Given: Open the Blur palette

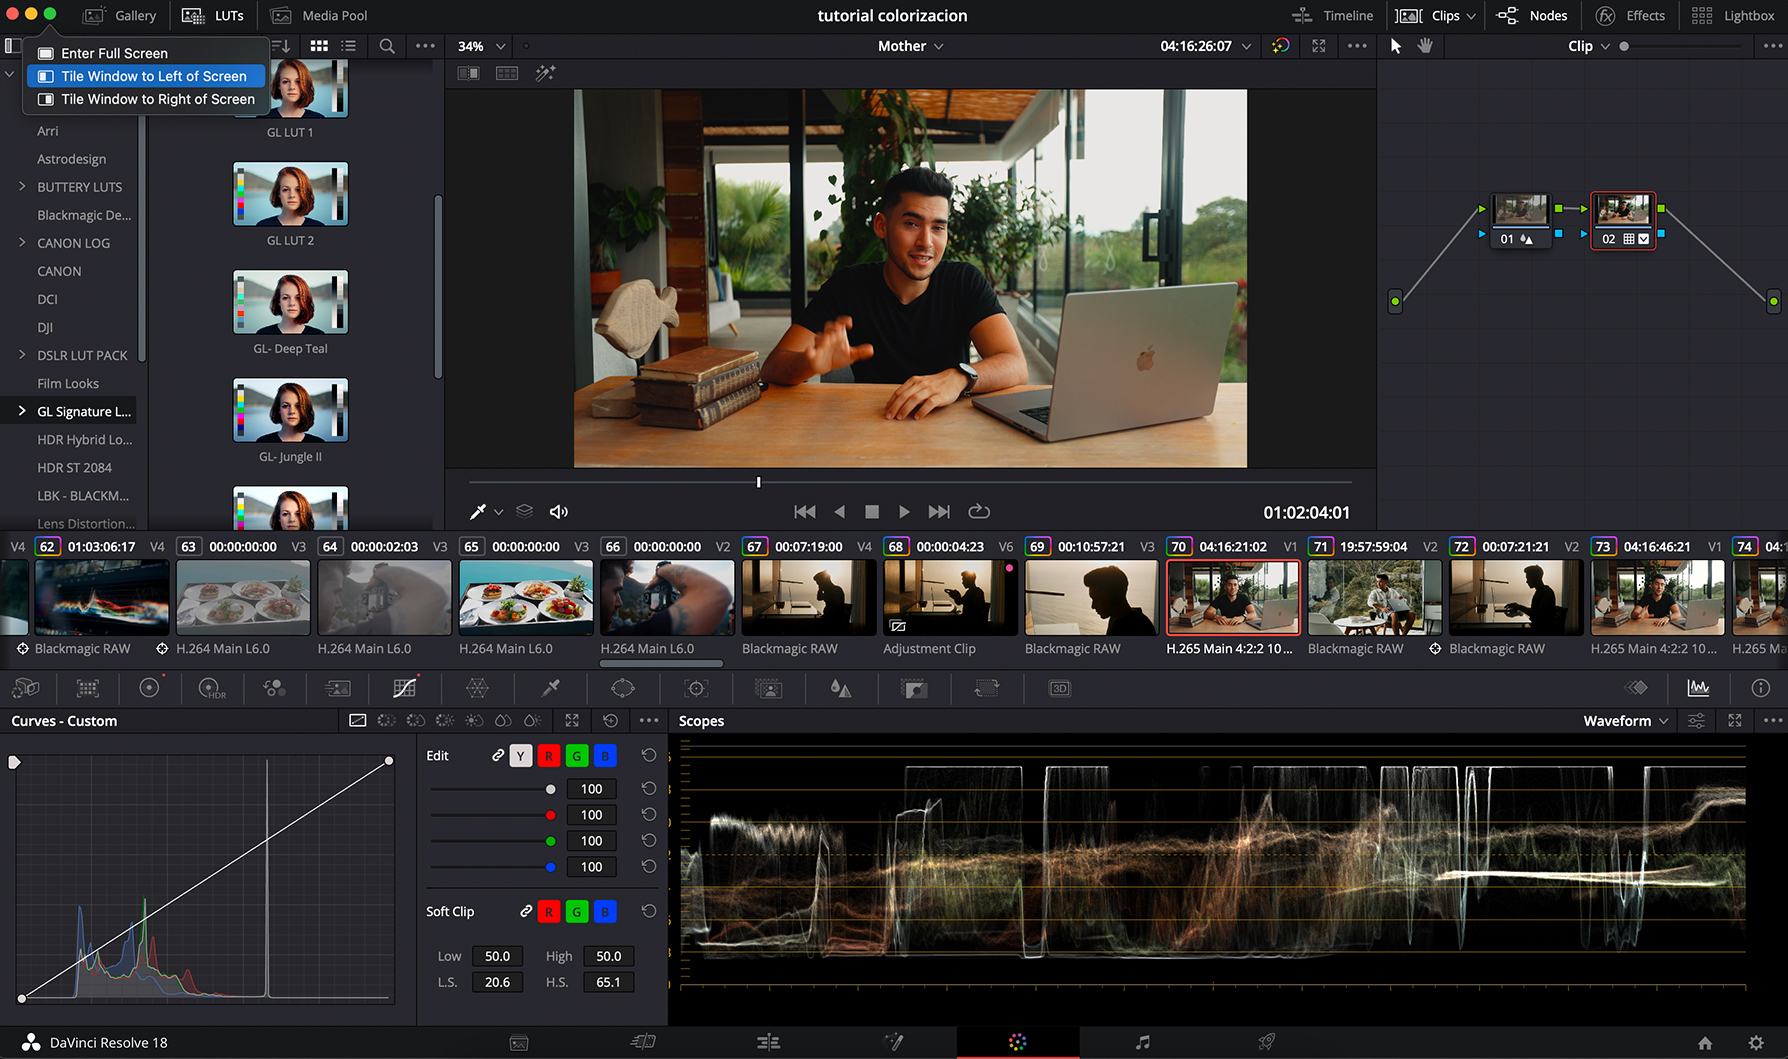Looking at the screenshot, I should (x=841, y=688).
